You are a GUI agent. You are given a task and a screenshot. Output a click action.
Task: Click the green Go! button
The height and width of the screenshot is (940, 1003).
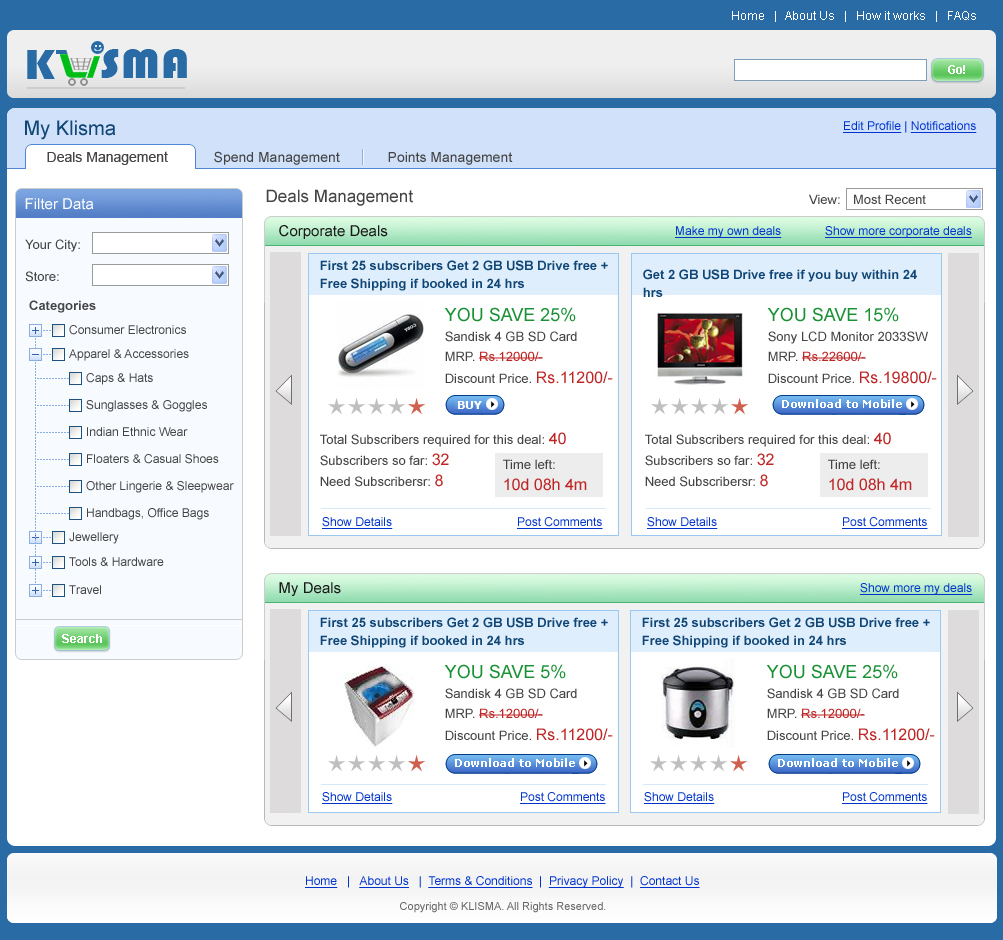pyautogui.click(x=957, y=70)
